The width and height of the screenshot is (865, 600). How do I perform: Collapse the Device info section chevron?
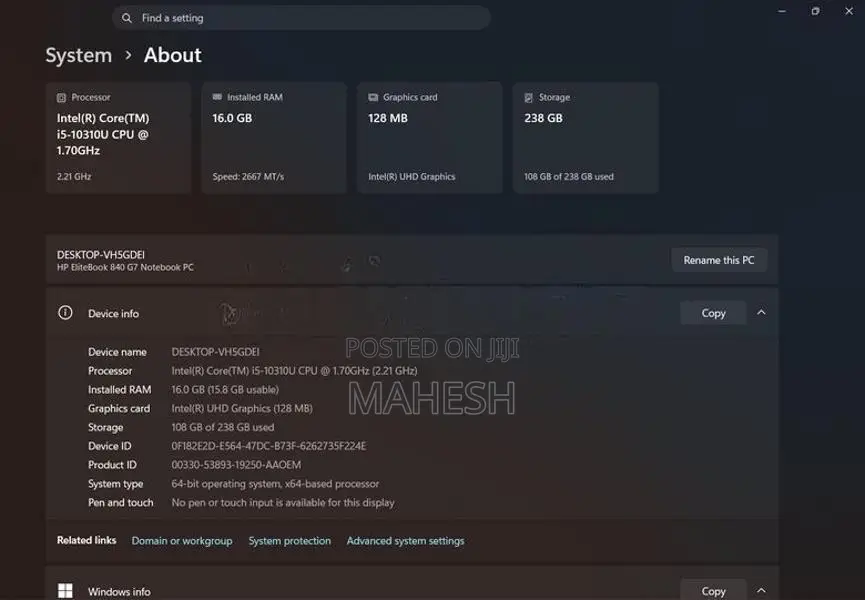[761, 313]
